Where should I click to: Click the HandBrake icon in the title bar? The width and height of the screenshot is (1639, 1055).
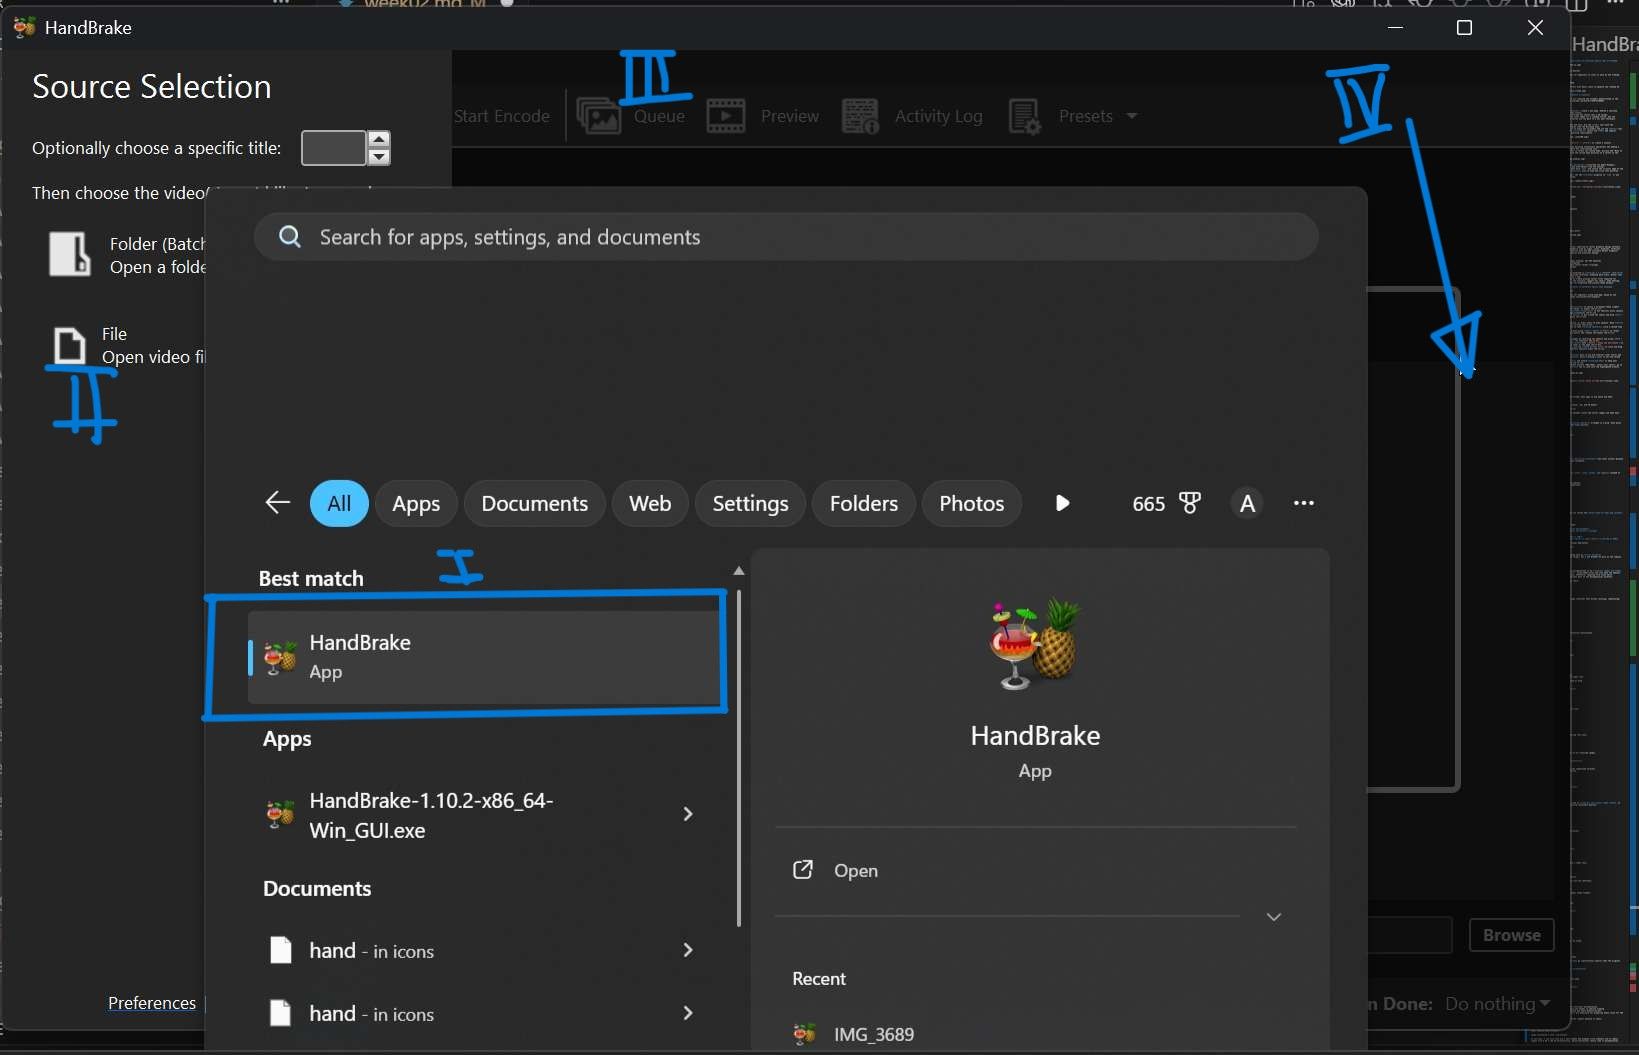[25, 27]
